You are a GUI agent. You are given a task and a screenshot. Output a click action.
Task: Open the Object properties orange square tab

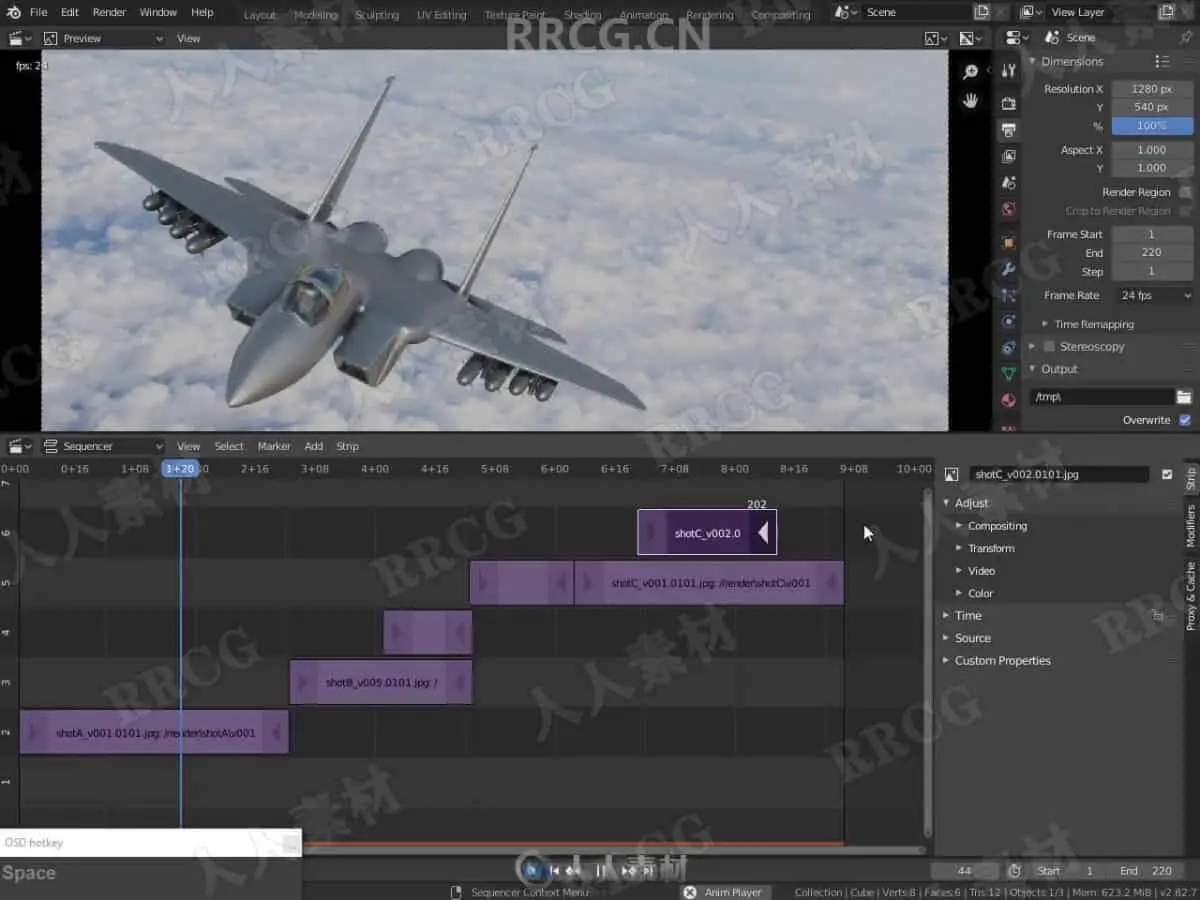point(1008,243)
